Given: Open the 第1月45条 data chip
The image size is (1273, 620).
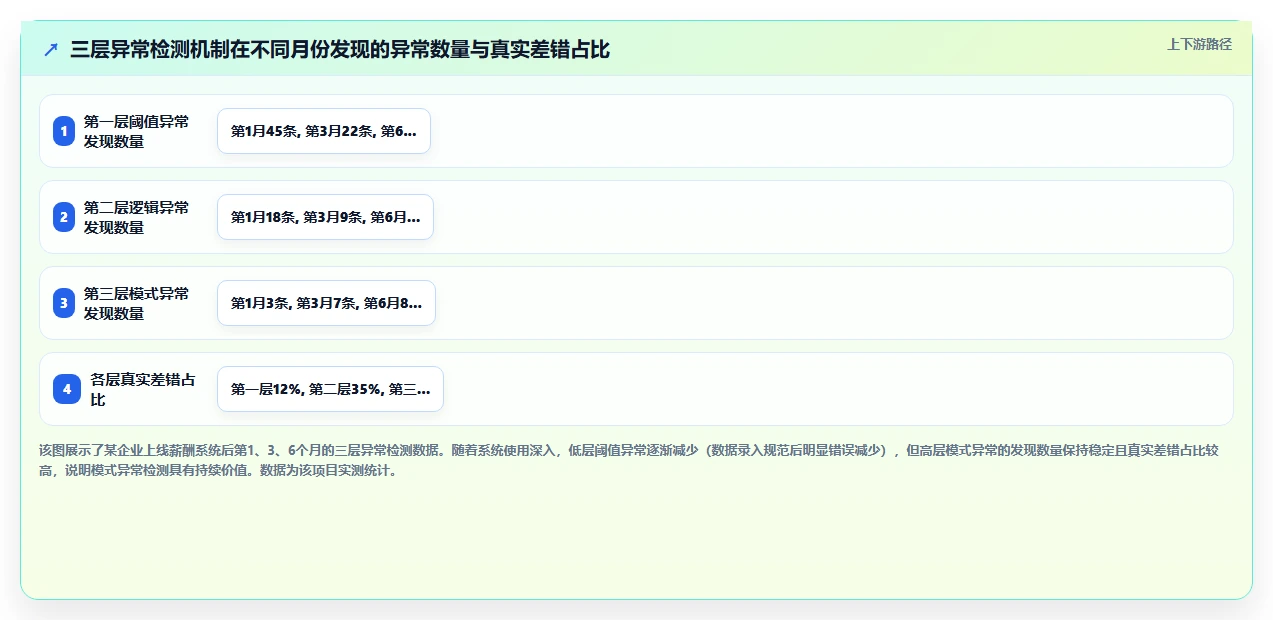Looking at the screenshot, I should [324, 131].
